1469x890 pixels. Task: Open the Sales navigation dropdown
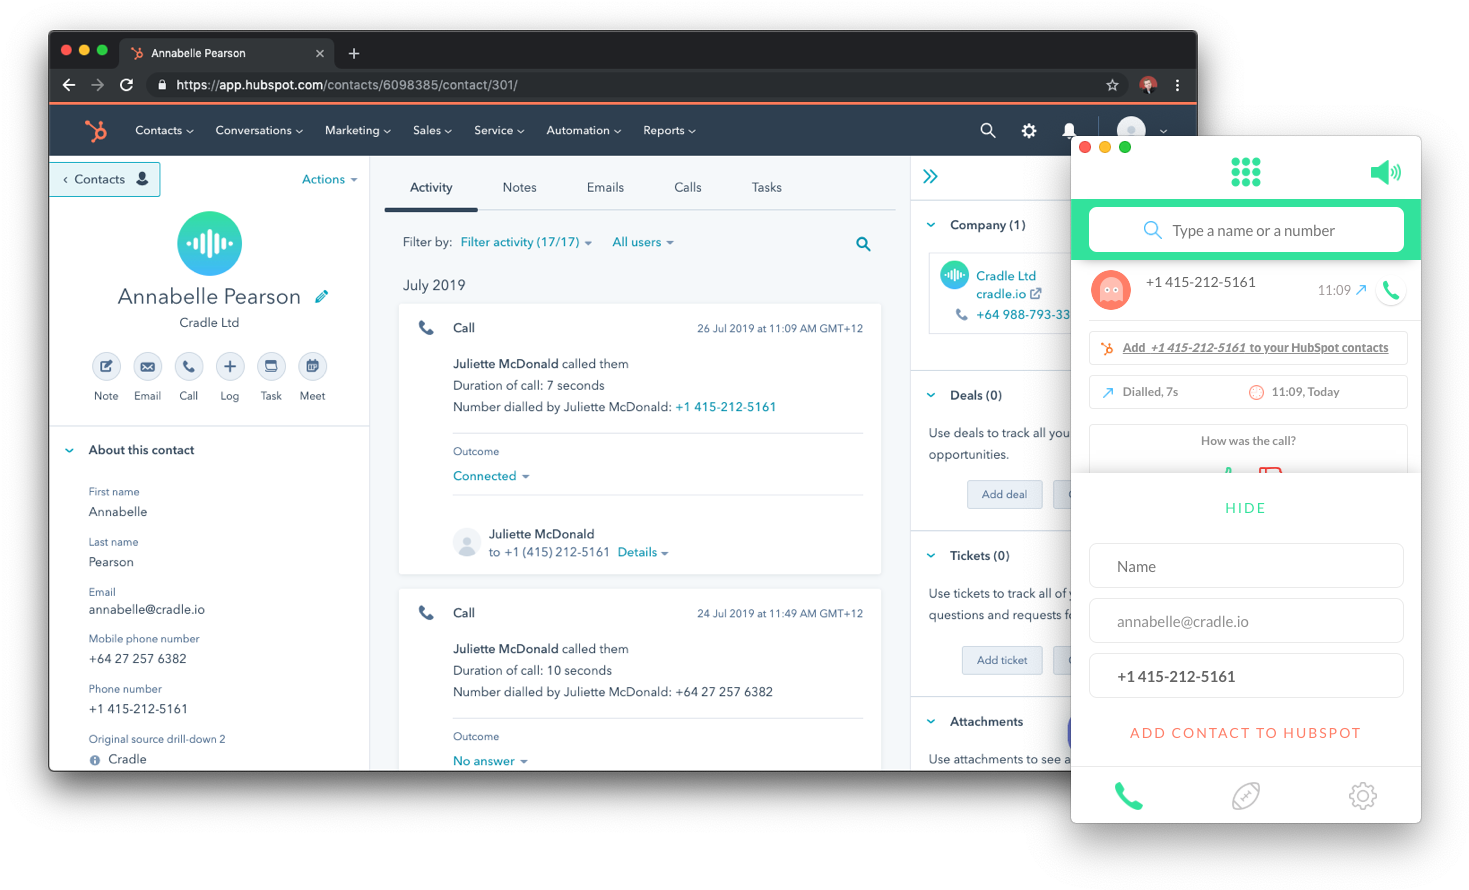coord(432,130)
